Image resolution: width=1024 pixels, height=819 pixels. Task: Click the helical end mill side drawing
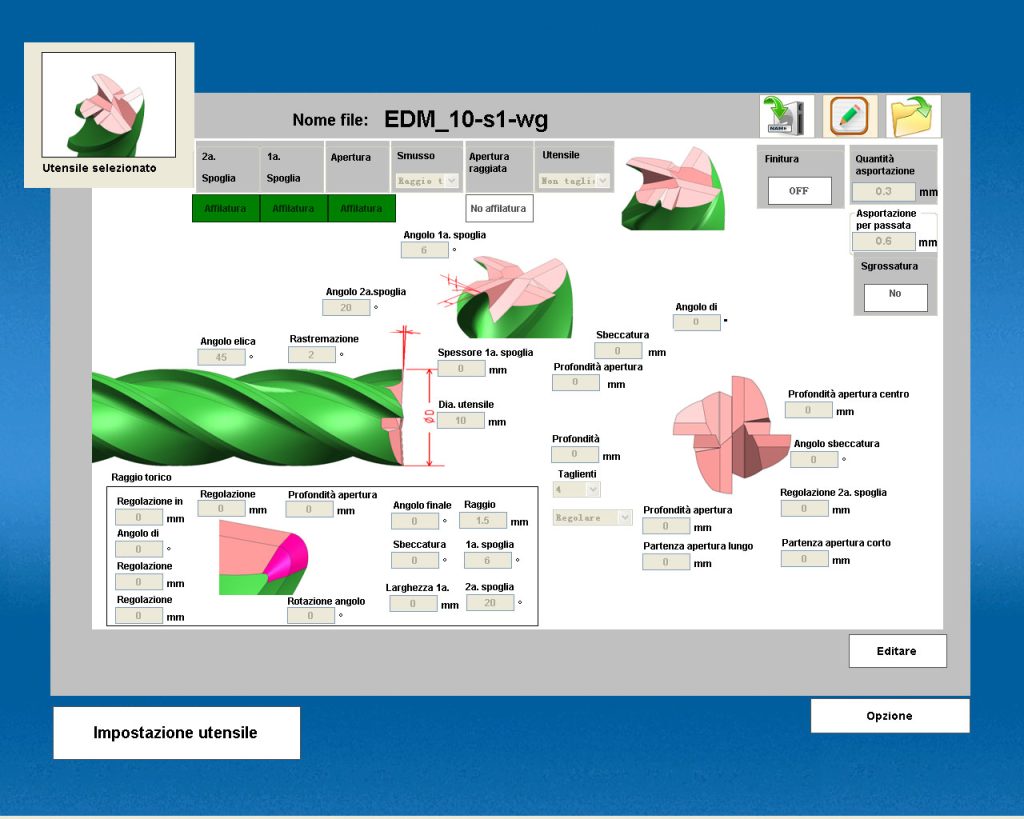[248, 417]
